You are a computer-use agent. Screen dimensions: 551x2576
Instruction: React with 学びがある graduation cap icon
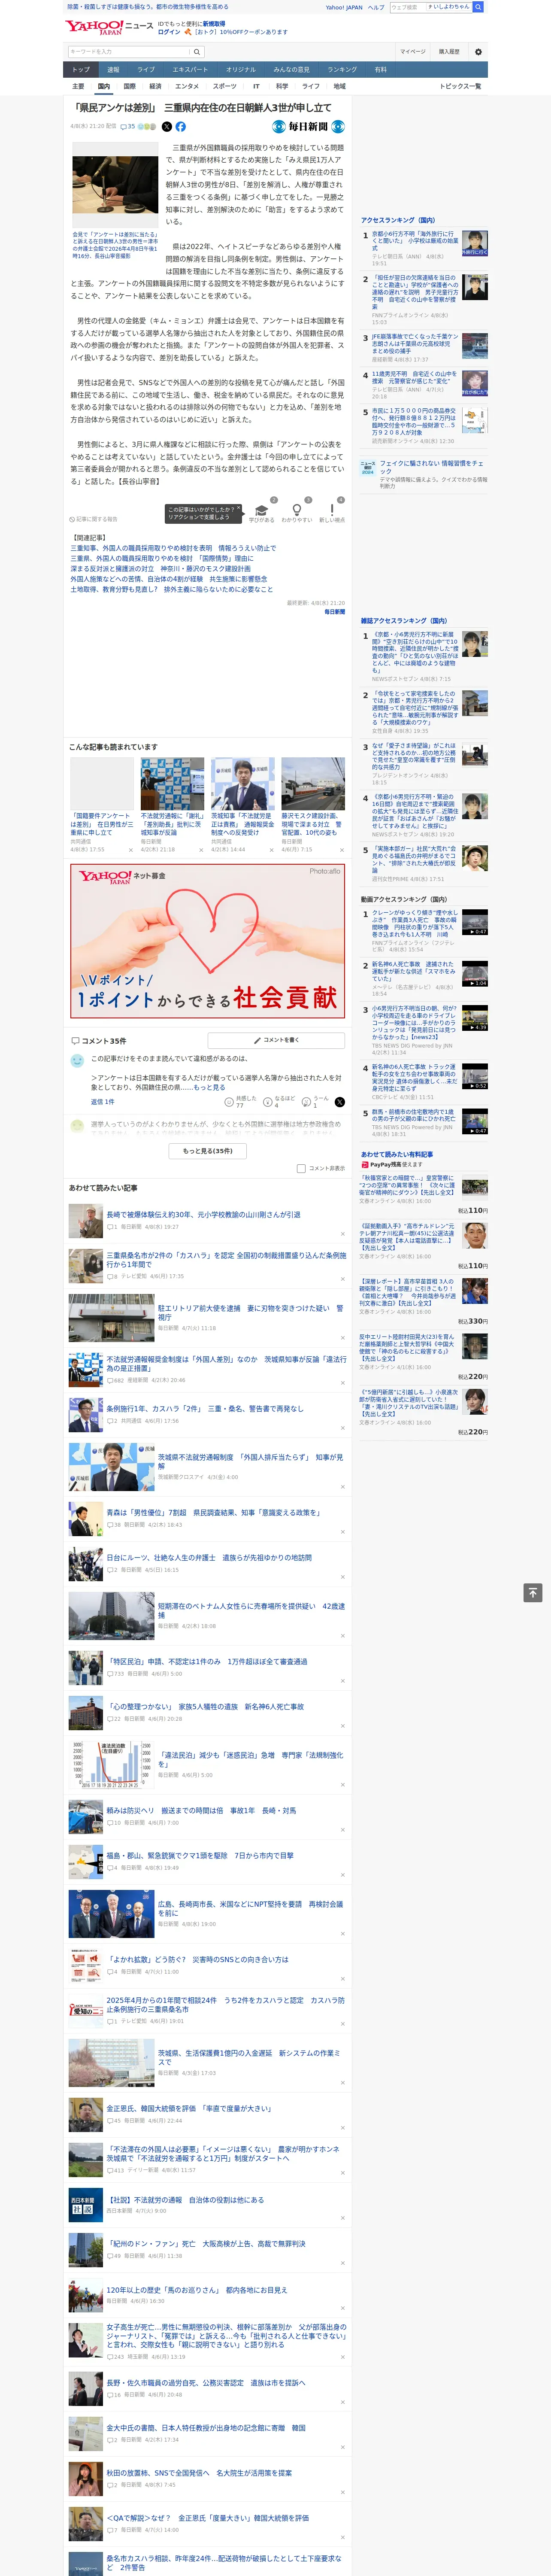click(262, 509)
